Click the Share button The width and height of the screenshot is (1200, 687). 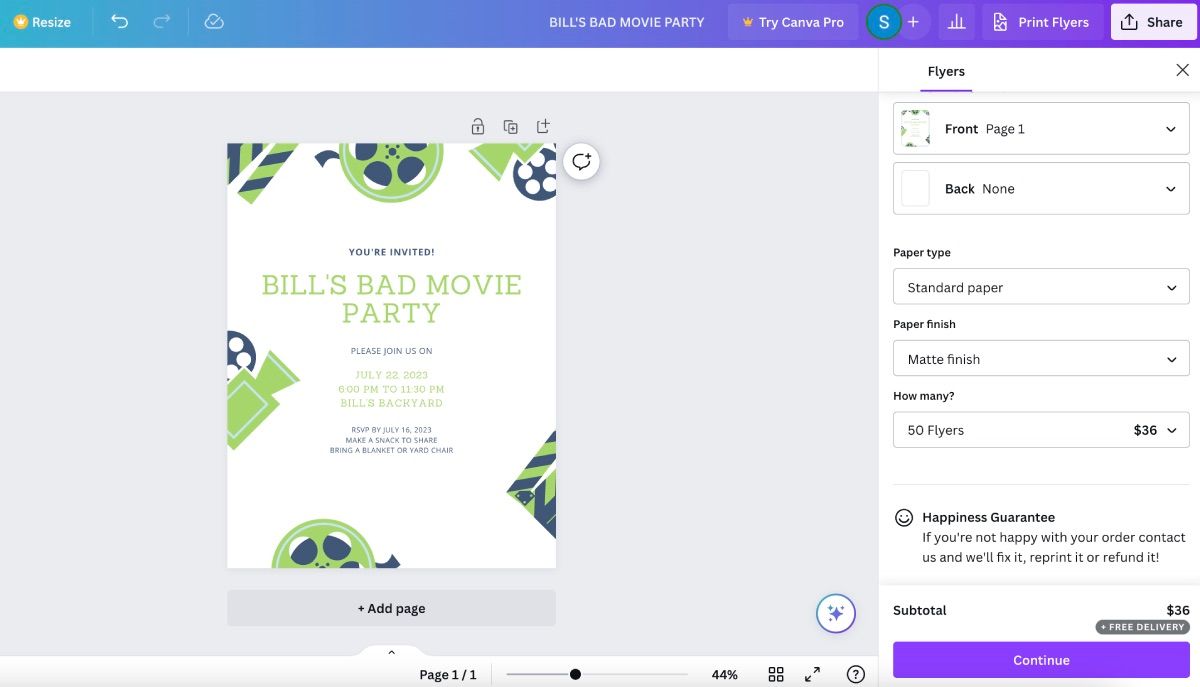(x=1152, y=22)
